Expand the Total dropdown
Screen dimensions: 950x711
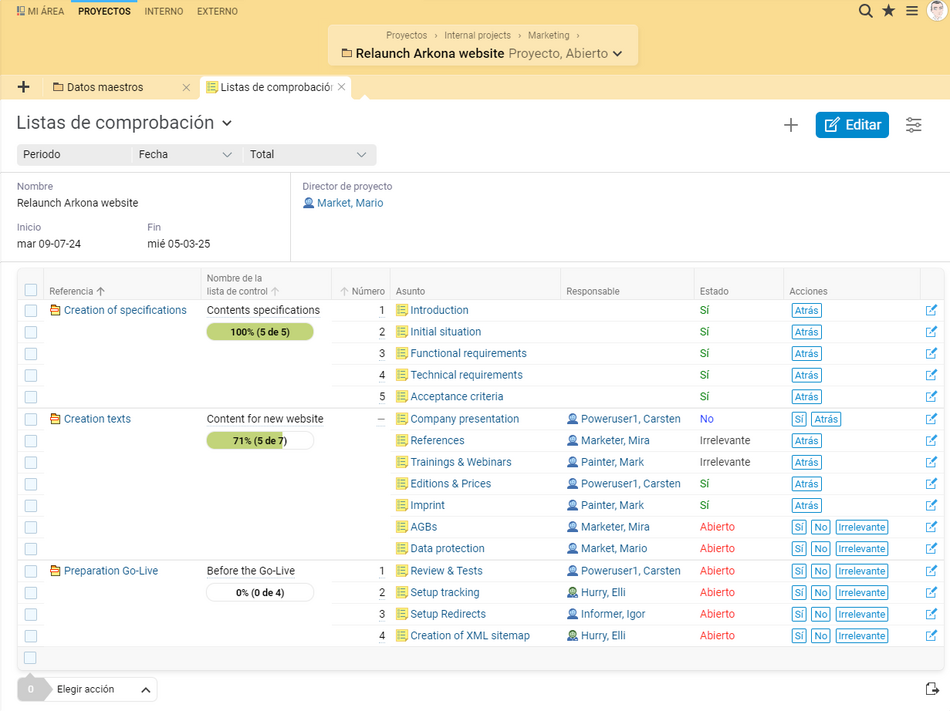[x=308, y=154]
